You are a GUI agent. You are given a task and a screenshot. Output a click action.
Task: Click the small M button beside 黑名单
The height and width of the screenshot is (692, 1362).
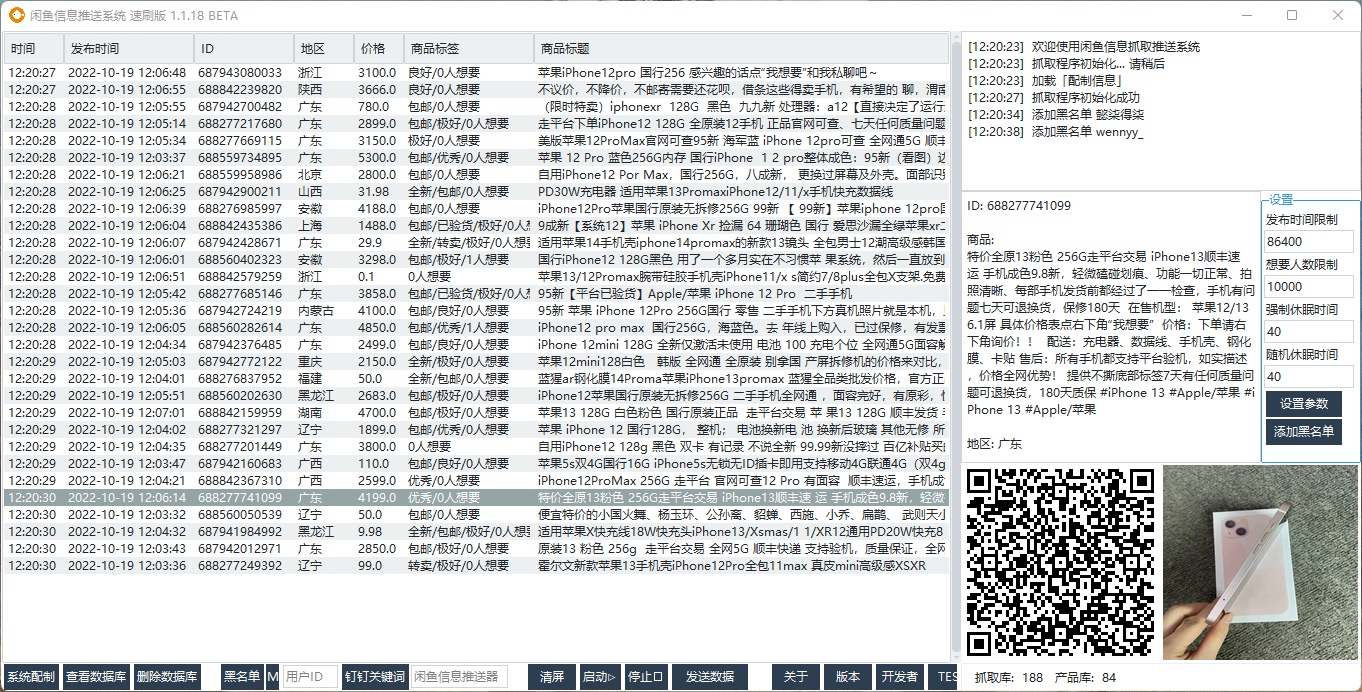[x=273, y=677]
